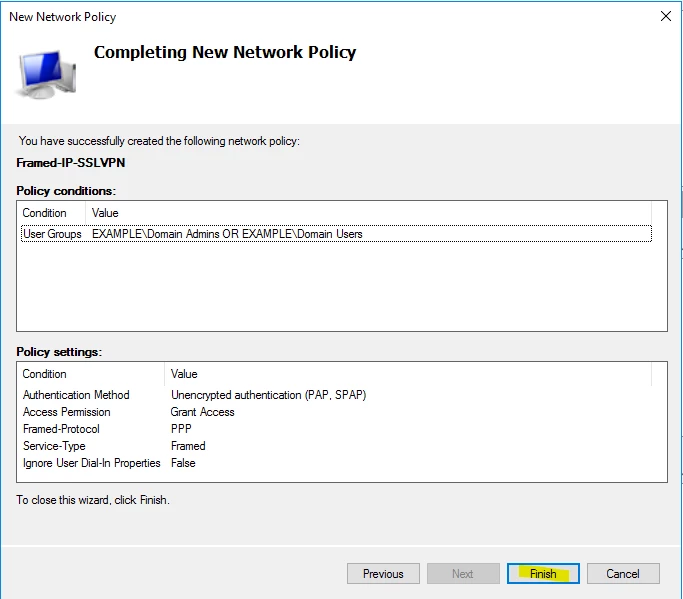
Task: Close the New Network Policy dialog
Action: click(666, 17)
